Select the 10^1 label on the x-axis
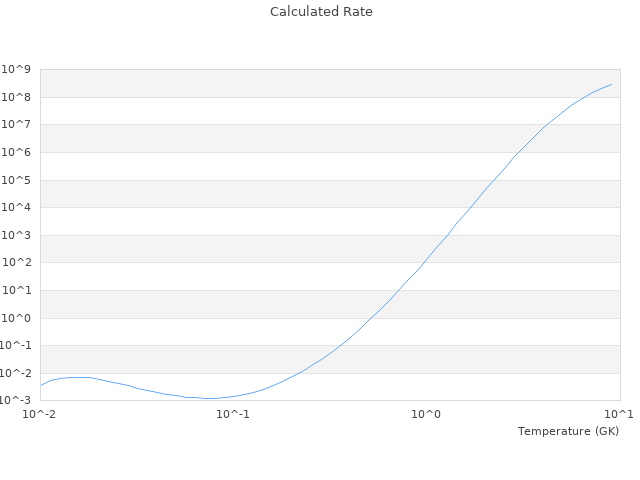 tap(620, 414)
